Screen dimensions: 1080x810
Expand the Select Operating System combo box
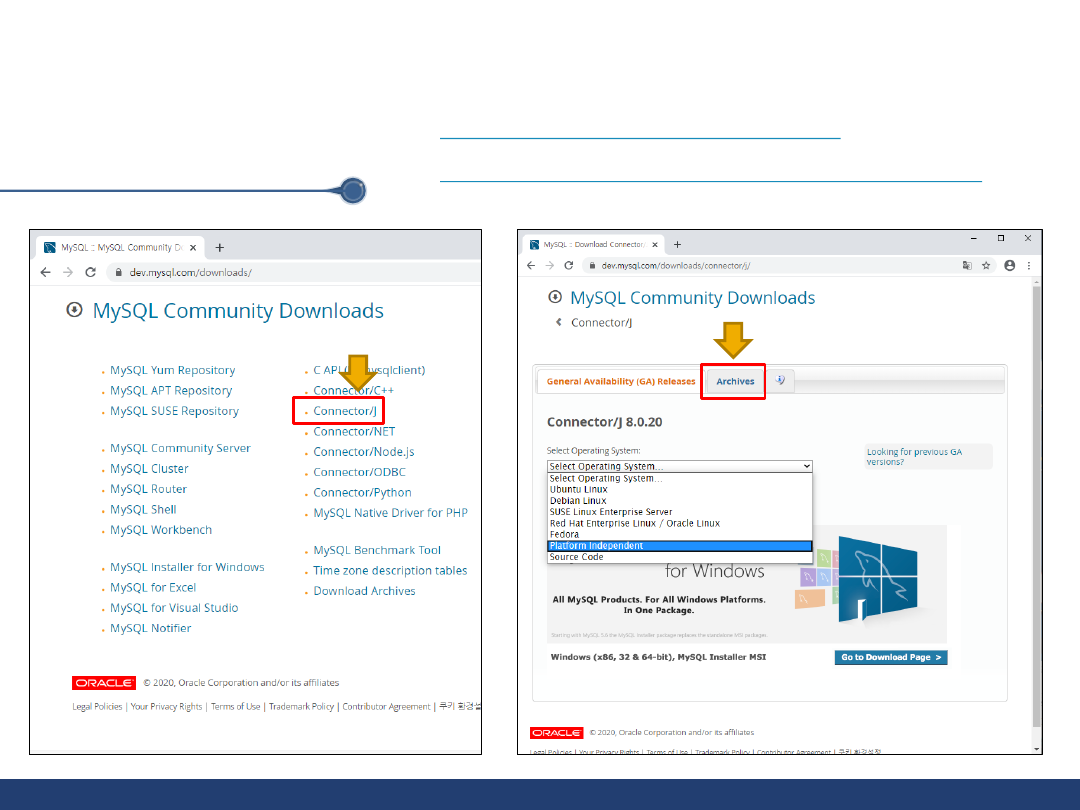pos(679,466)
